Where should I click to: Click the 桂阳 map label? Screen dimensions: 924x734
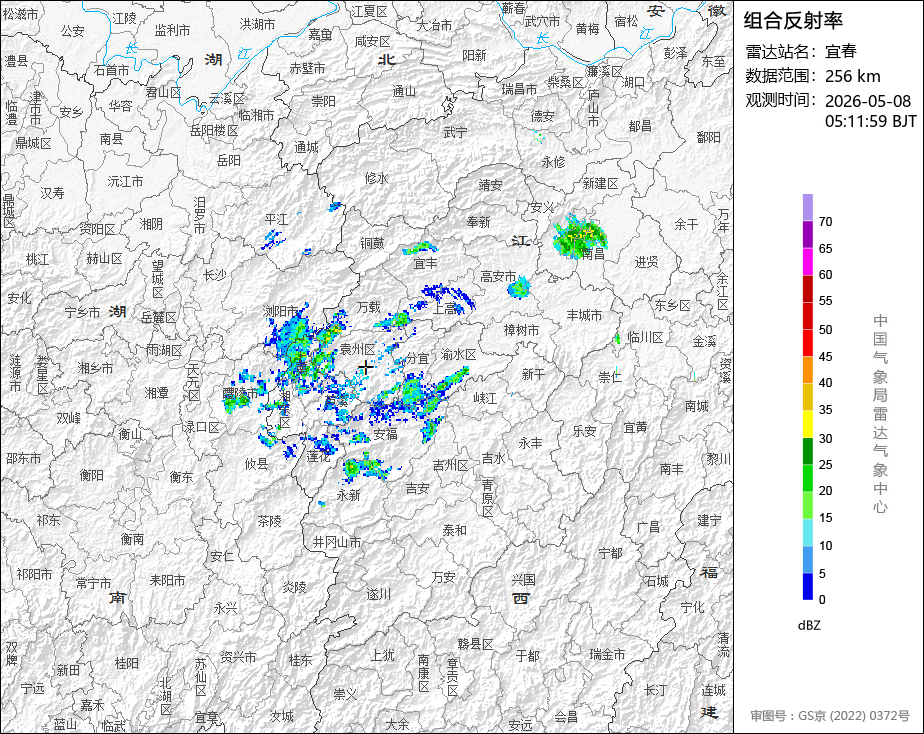click(127, 663)
